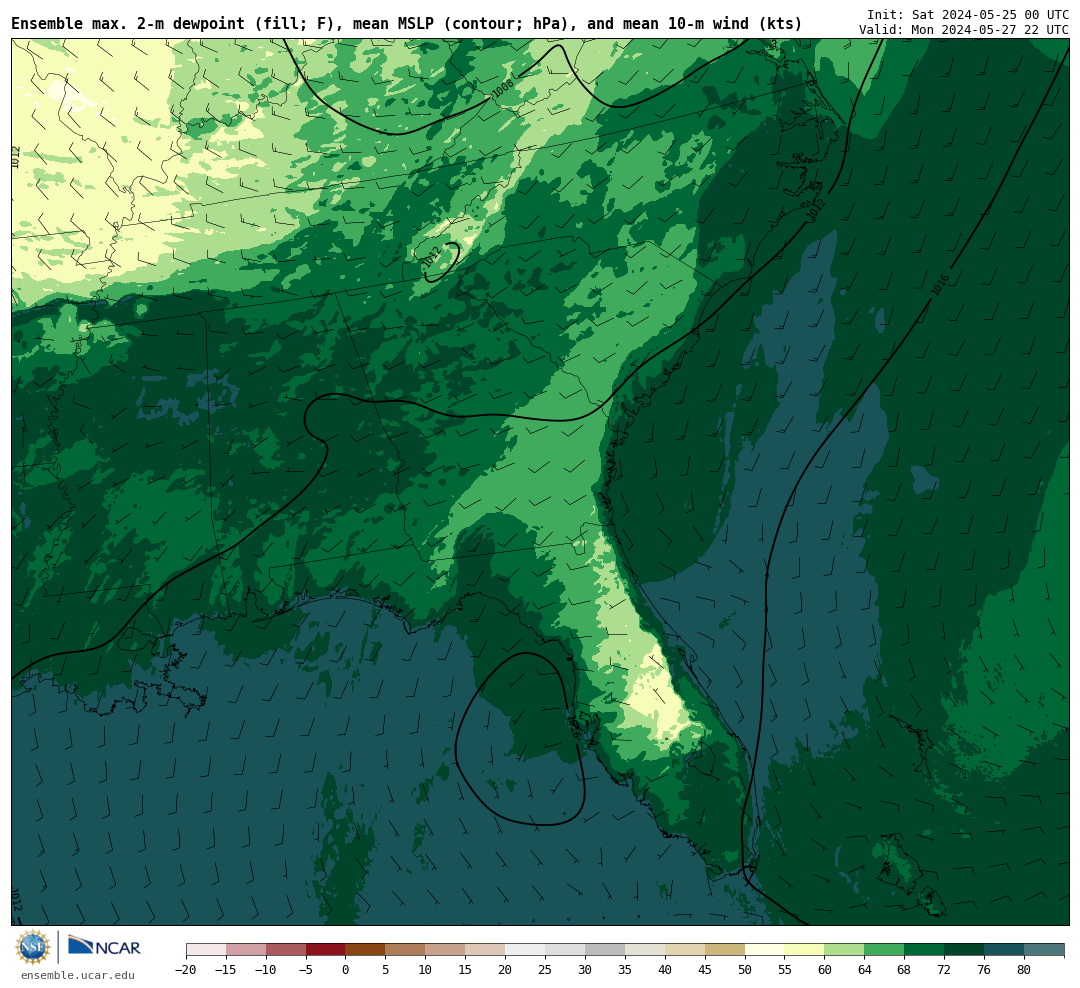Click the dark green 72-76 swatch

pyautogui.click(x=964, y=950)
